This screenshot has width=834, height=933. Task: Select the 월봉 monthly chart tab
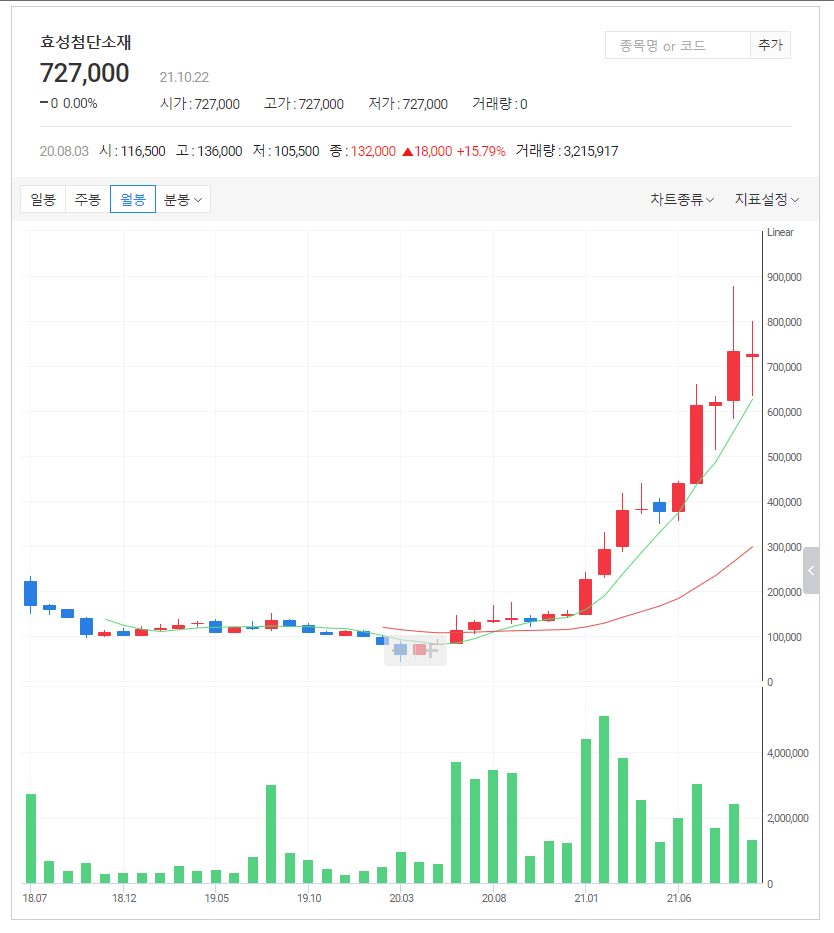(x=133, y=199)
